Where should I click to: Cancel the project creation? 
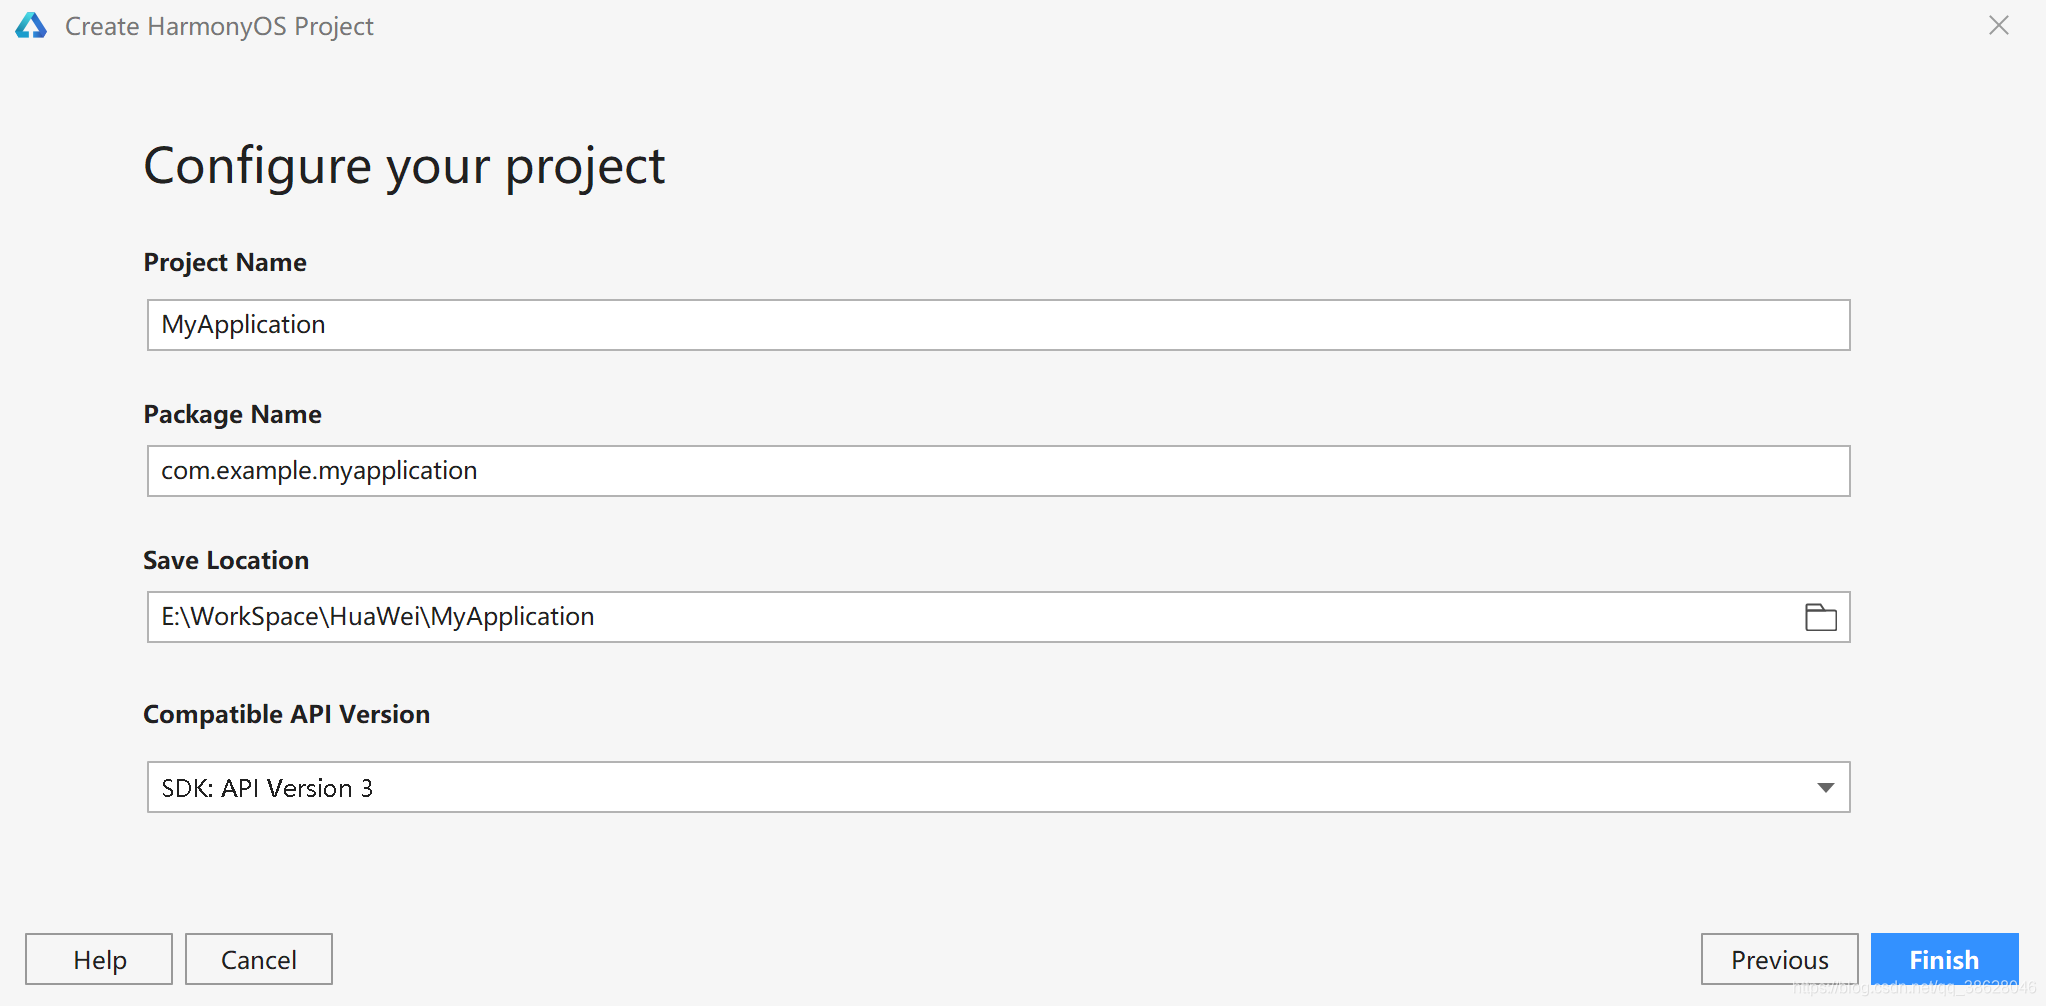pyautogui.click(x=258, y=960)
